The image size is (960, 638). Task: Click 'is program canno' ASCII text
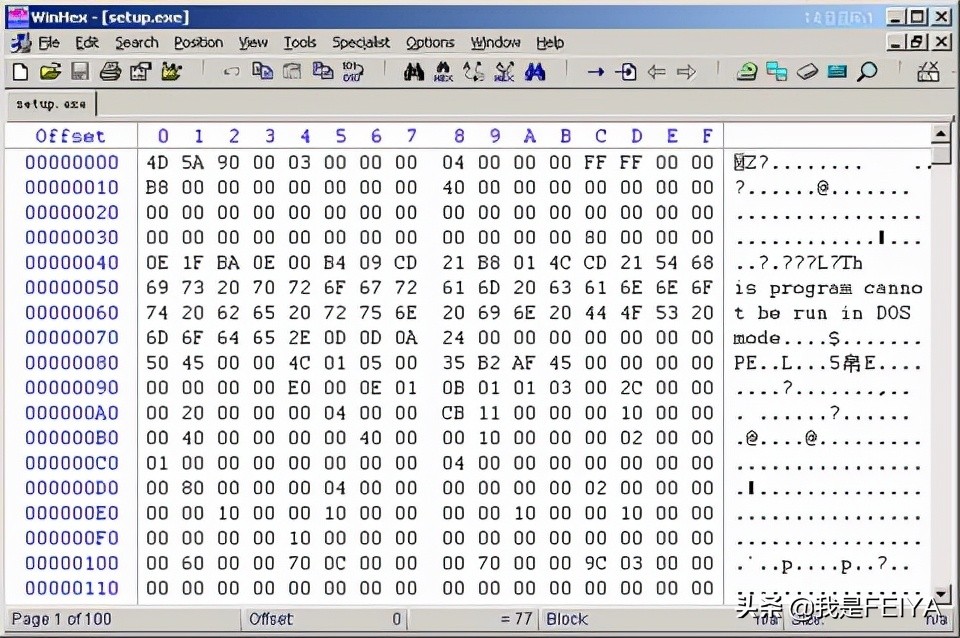(828, 288)
